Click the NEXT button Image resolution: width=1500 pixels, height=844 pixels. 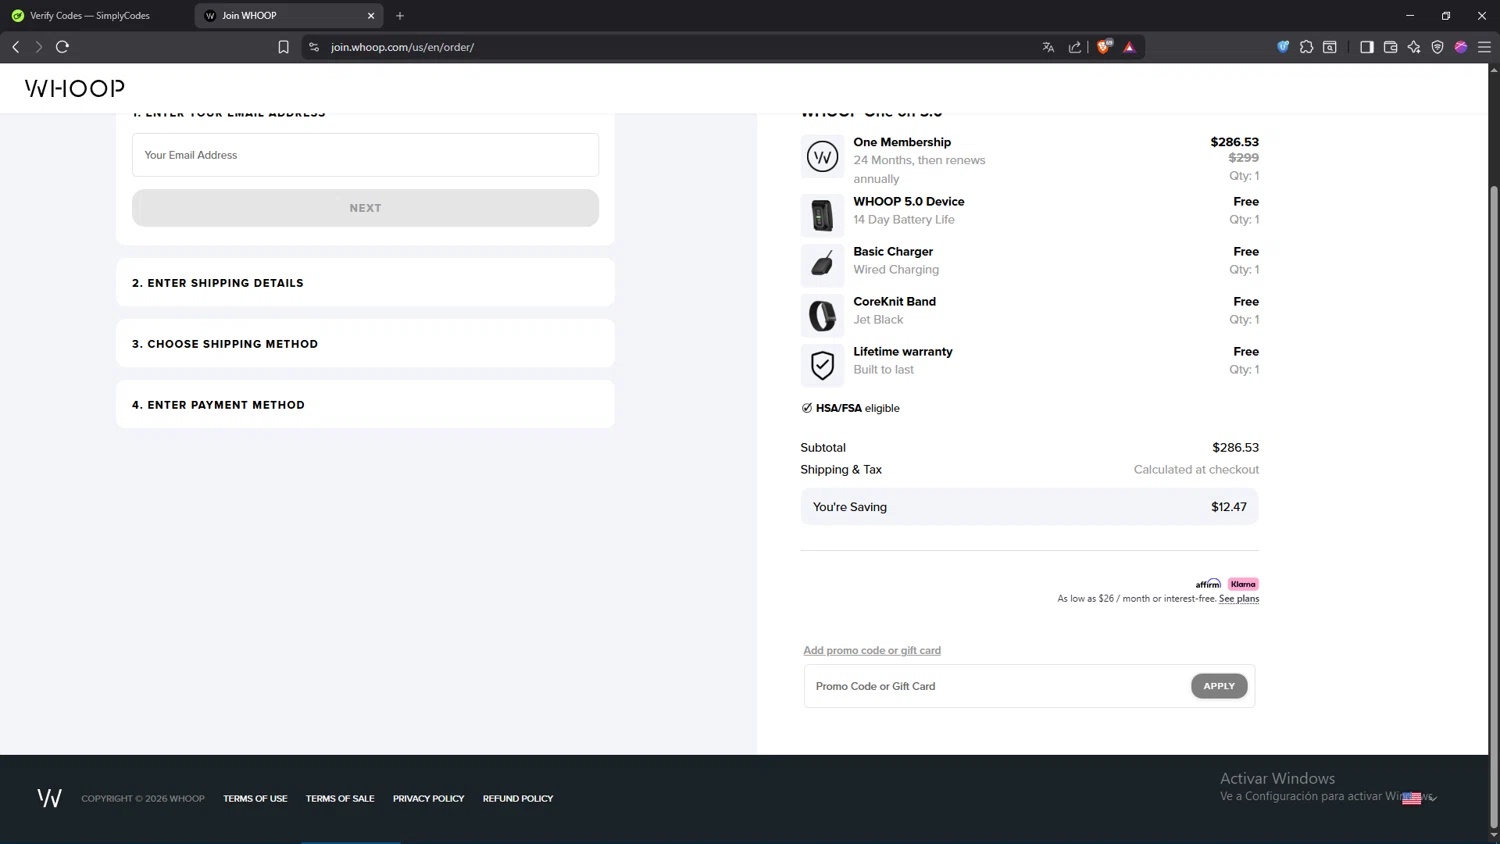365,208
